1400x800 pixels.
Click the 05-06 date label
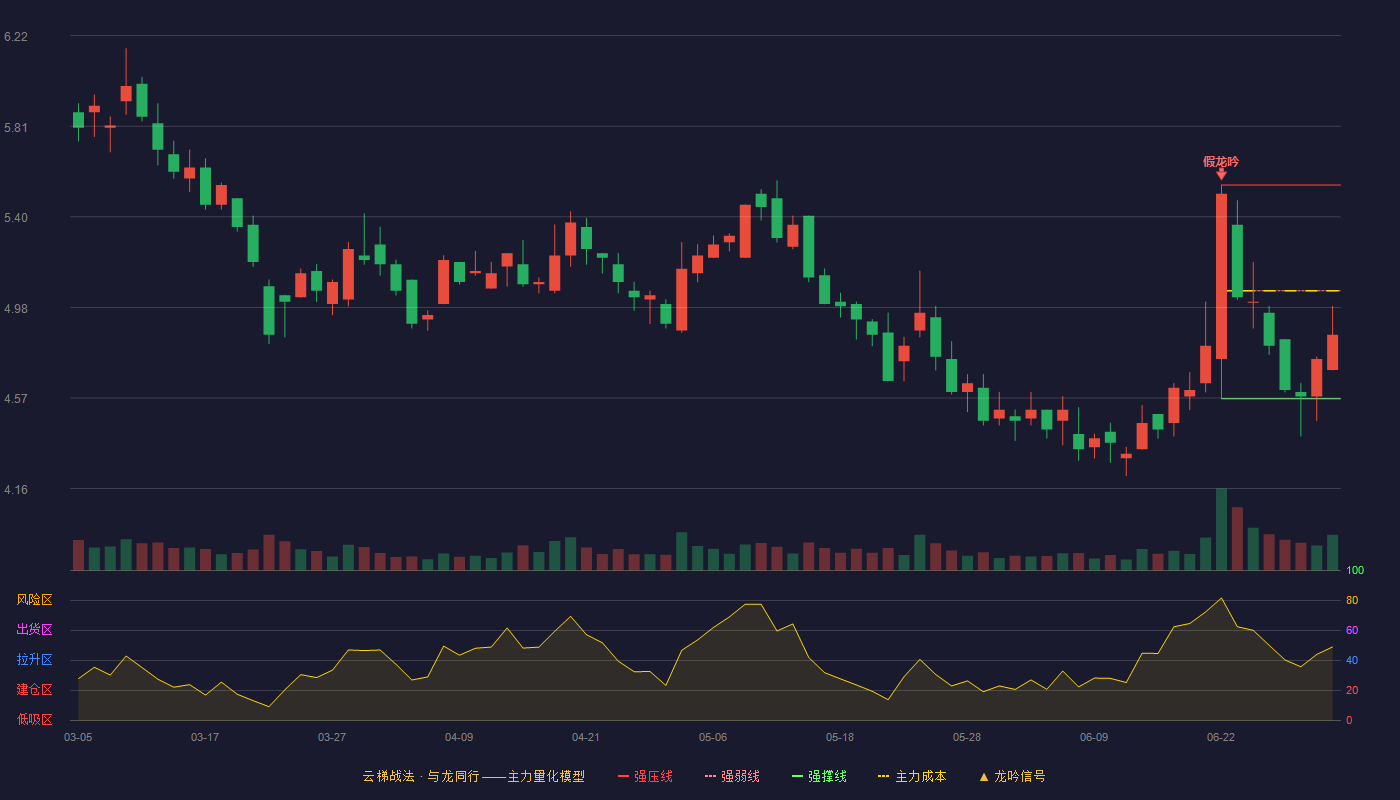pyautogui.click(x=713, y=737)
